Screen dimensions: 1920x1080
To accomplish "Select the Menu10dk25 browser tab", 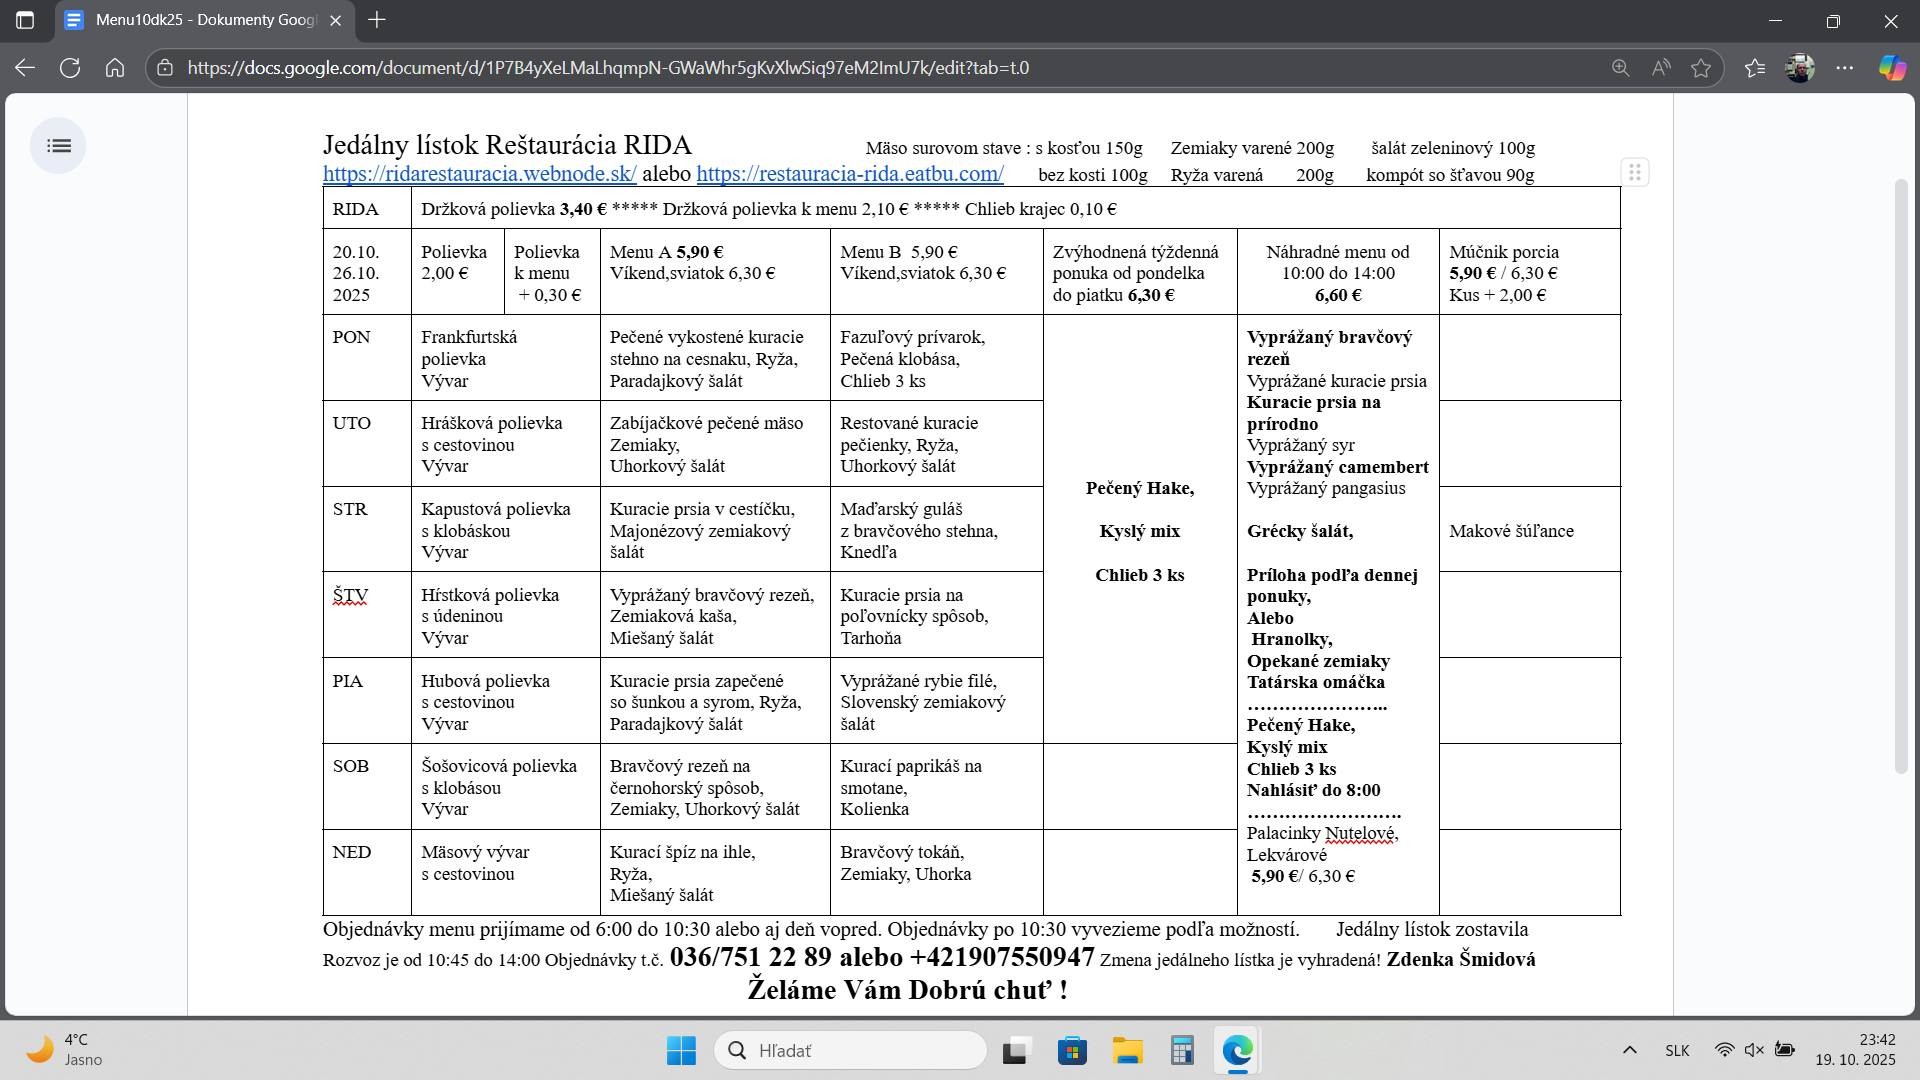I will tap(200, 20).
